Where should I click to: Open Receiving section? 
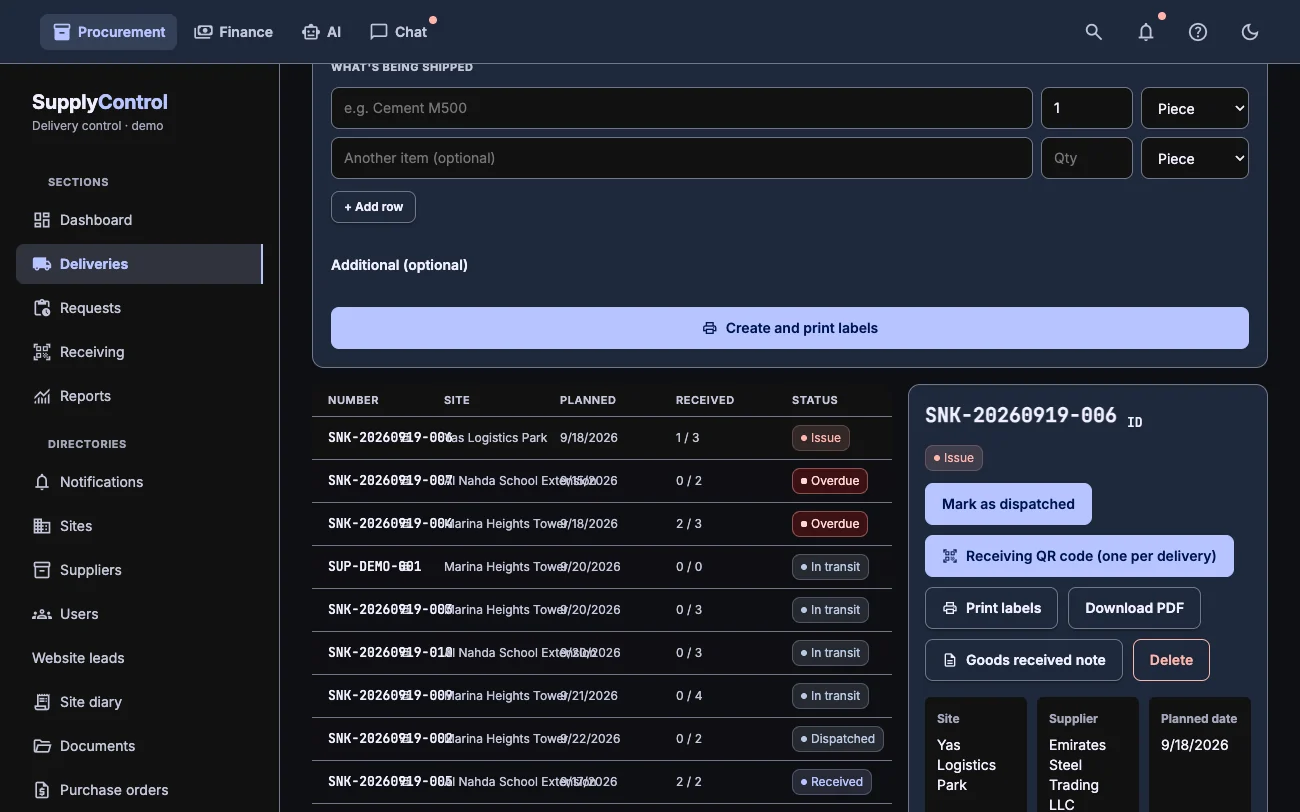tap(140, 352)
